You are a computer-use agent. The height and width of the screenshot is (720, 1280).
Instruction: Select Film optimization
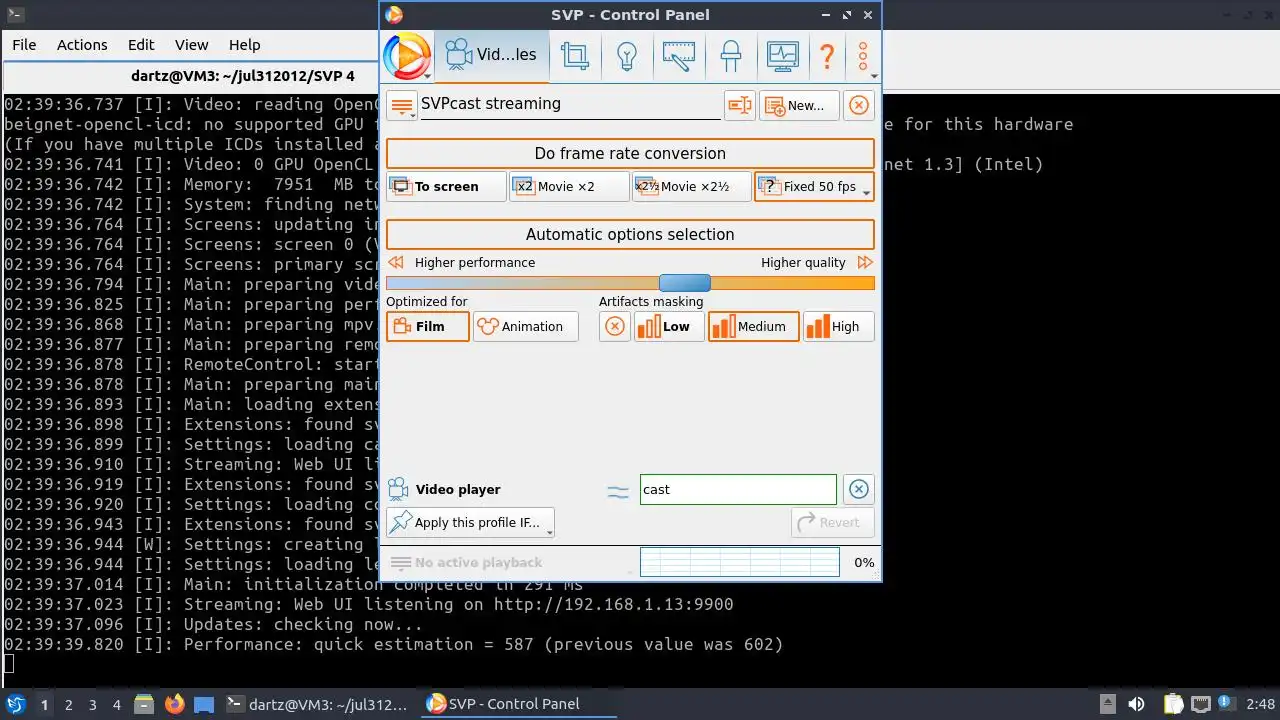coord(428,326)
